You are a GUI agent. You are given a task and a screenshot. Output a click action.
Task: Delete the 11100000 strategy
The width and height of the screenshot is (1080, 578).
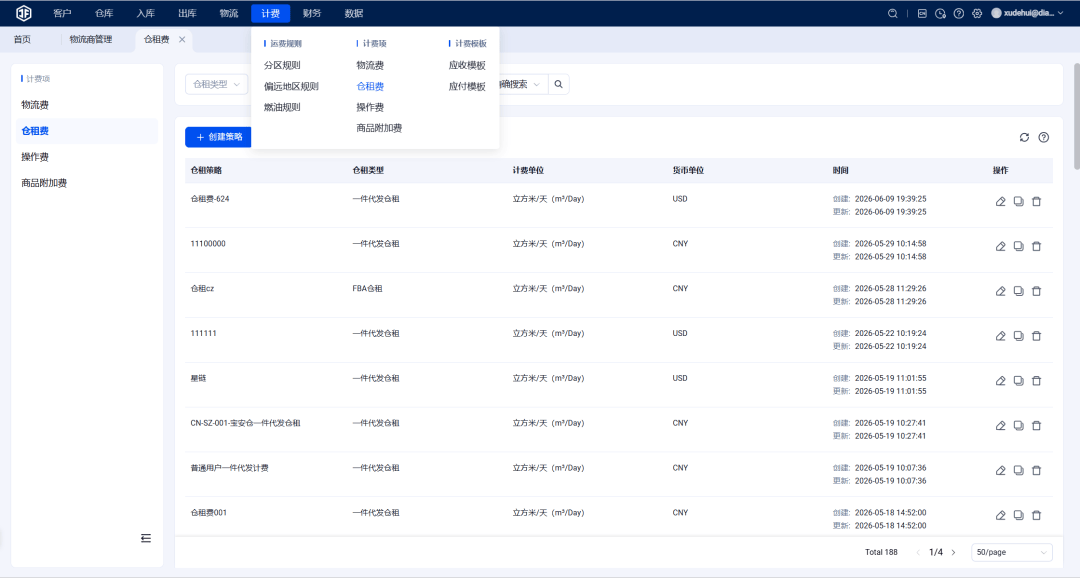point(1036,246)
